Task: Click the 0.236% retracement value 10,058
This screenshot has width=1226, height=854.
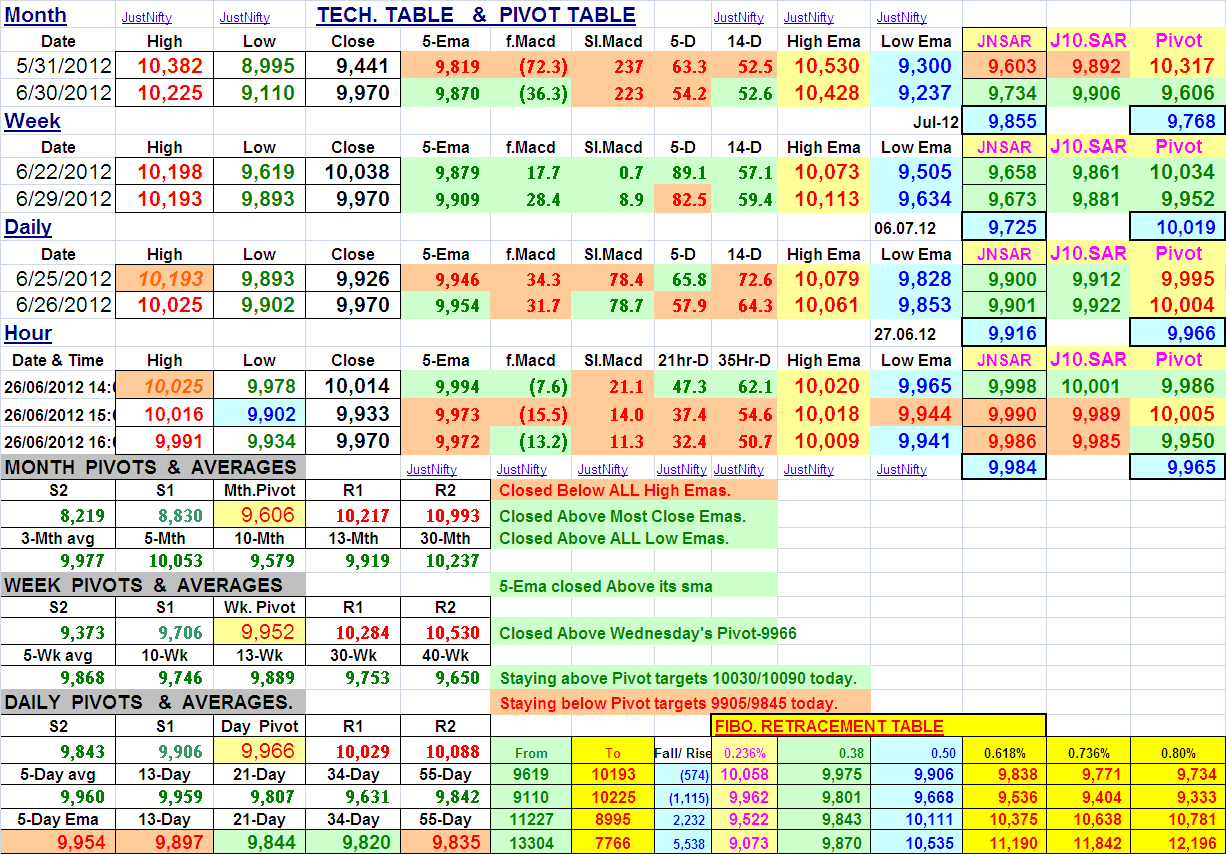Action: pos(743,774)
